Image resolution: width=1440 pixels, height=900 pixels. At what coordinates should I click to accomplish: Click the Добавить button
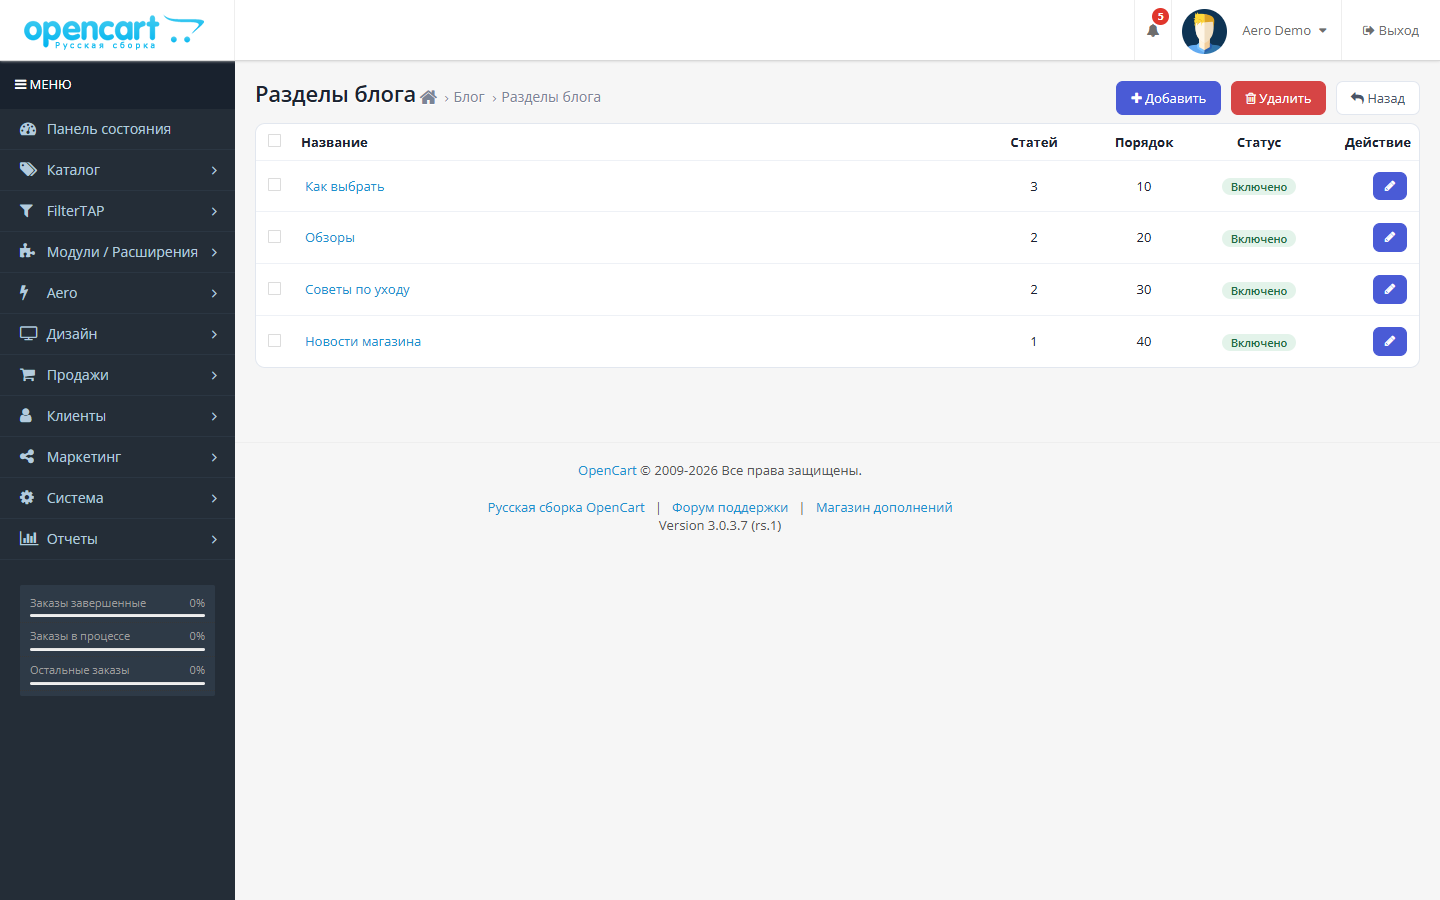click(x=1168, y=98)
